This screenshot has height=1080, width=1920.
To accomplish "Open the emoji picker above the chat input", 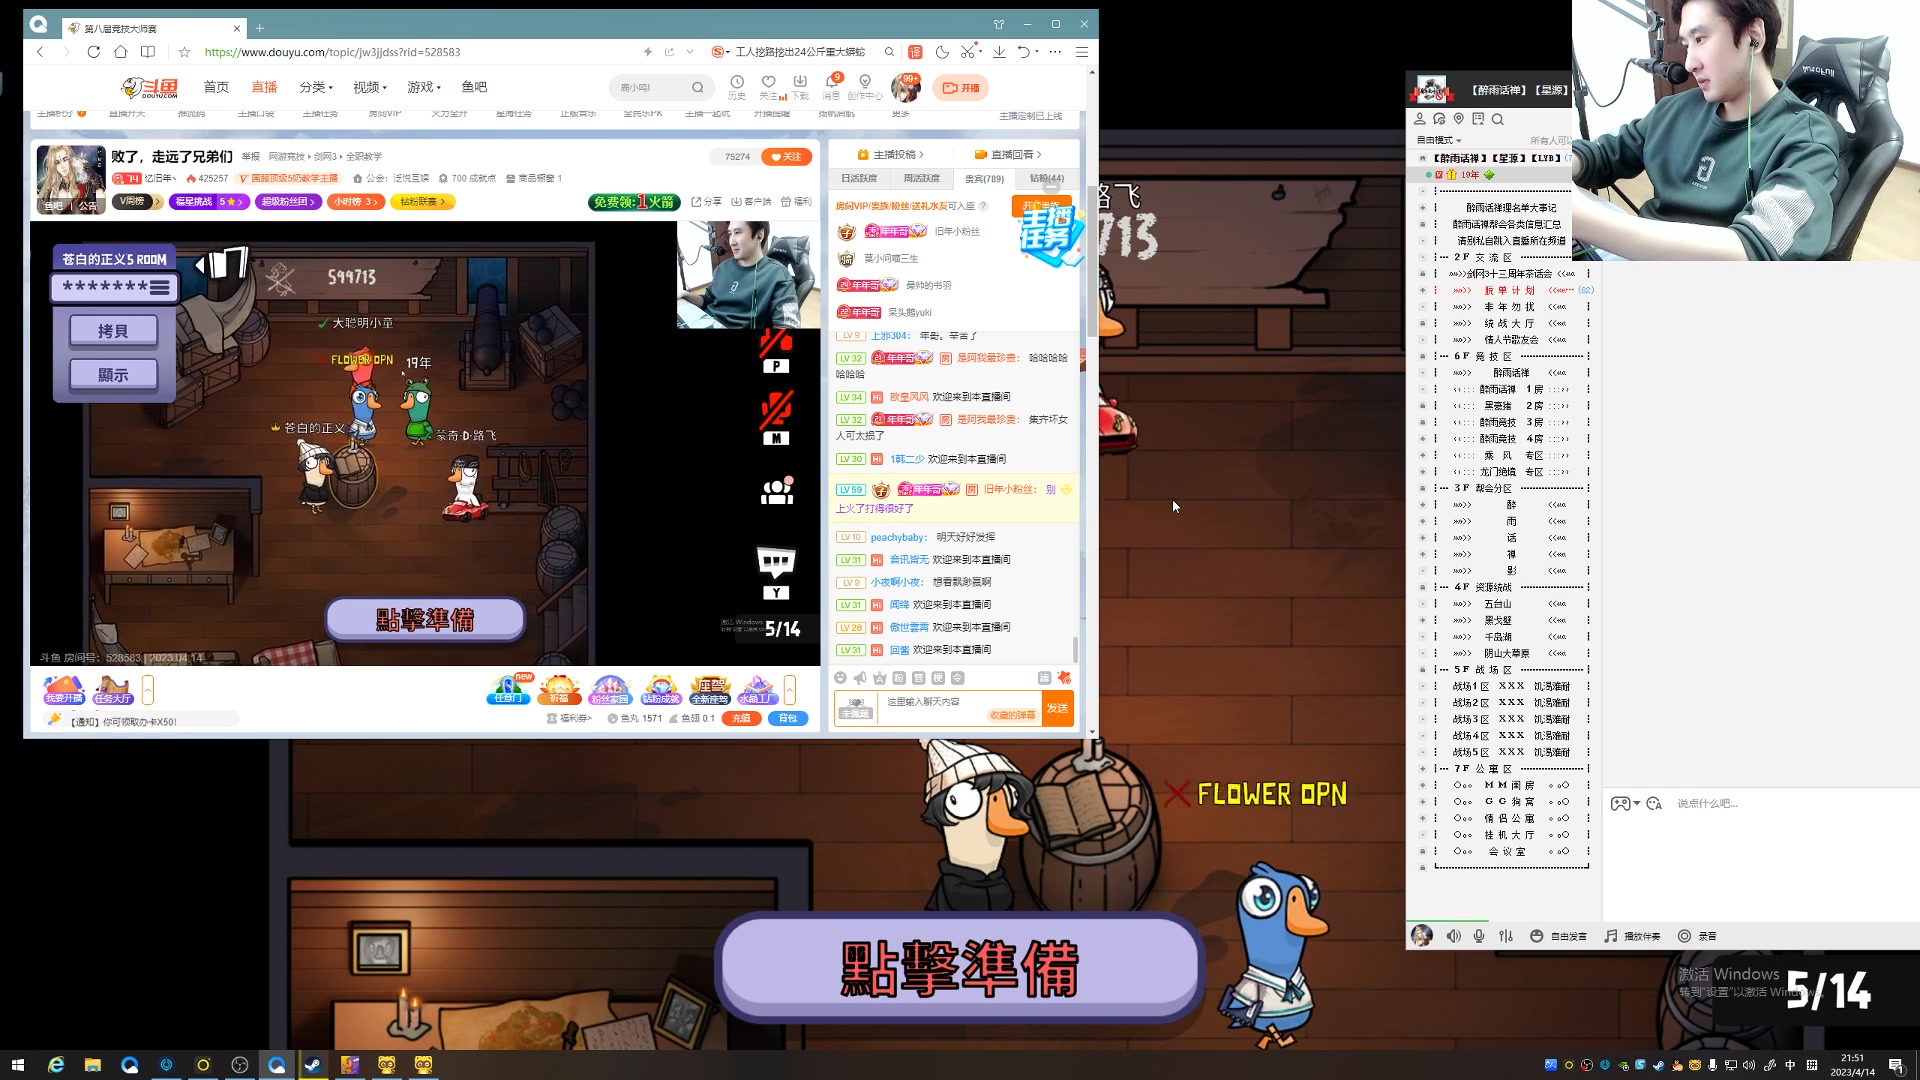I will 841,678.
